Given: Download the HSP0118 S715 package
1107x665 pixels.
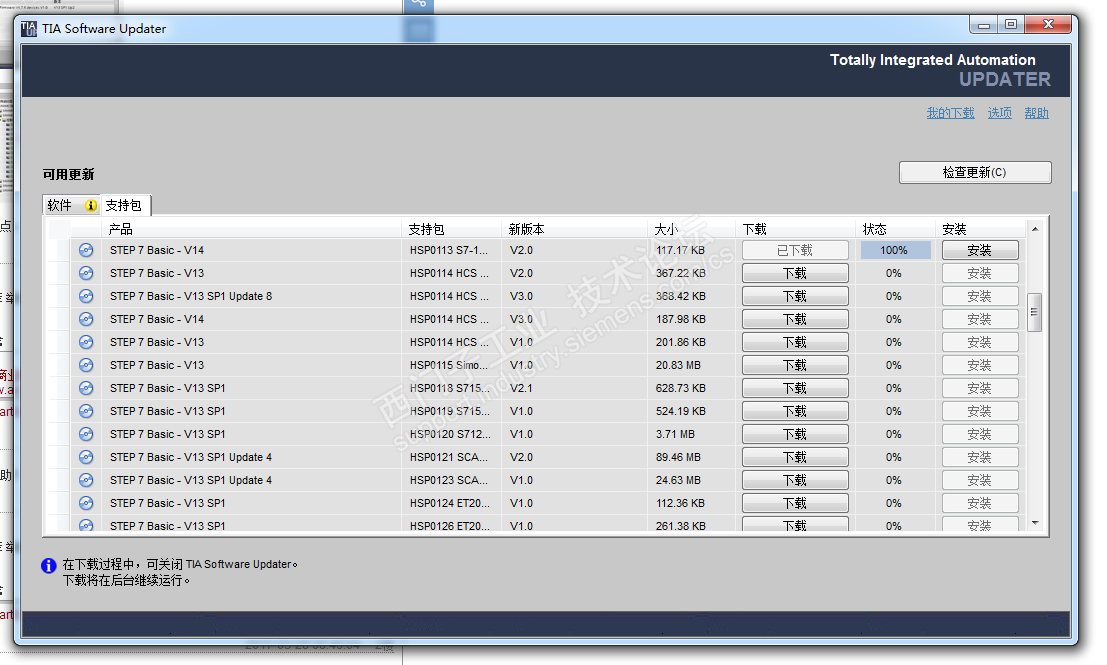Looking at the screenshot, I should 795,388.
